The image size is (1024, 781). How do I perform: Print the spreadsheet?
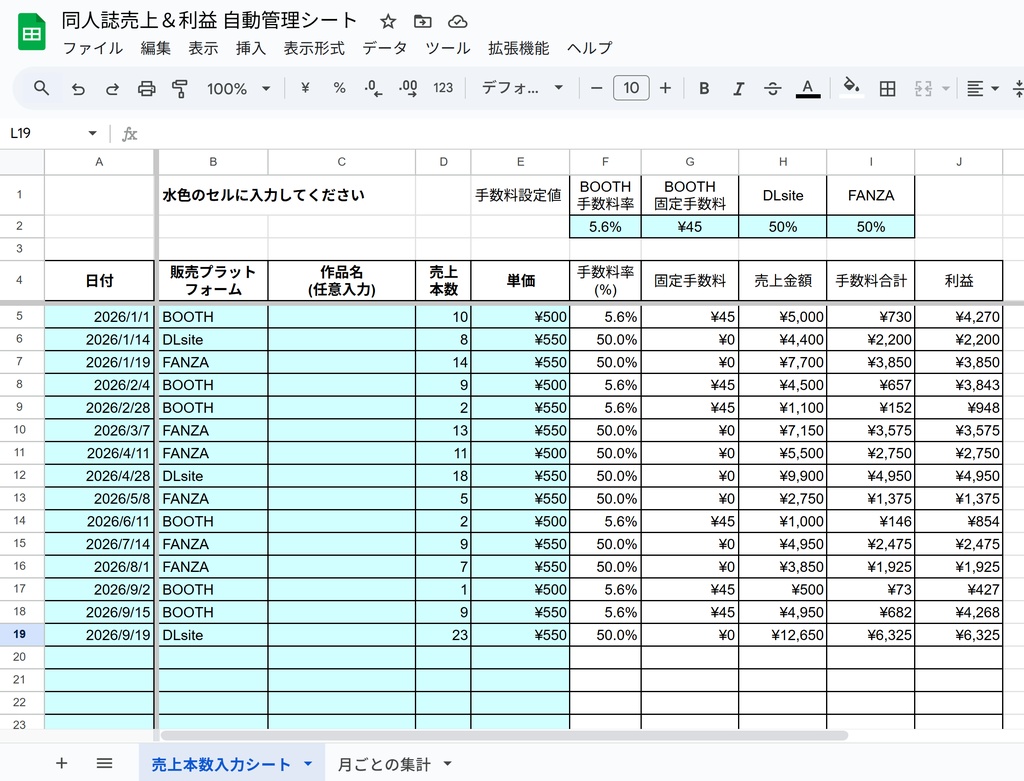[x=146, y=88]
